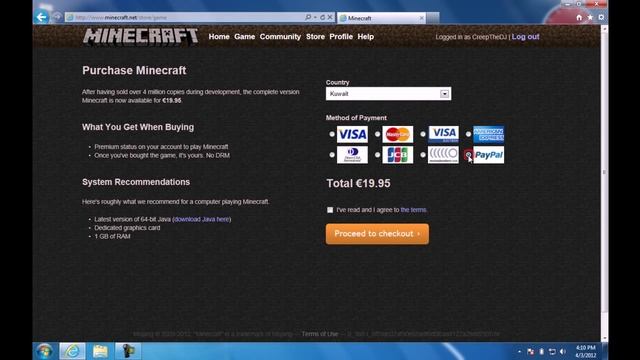Select the Visa radio button
640x360 pixels.
click(x=332, y=134)
